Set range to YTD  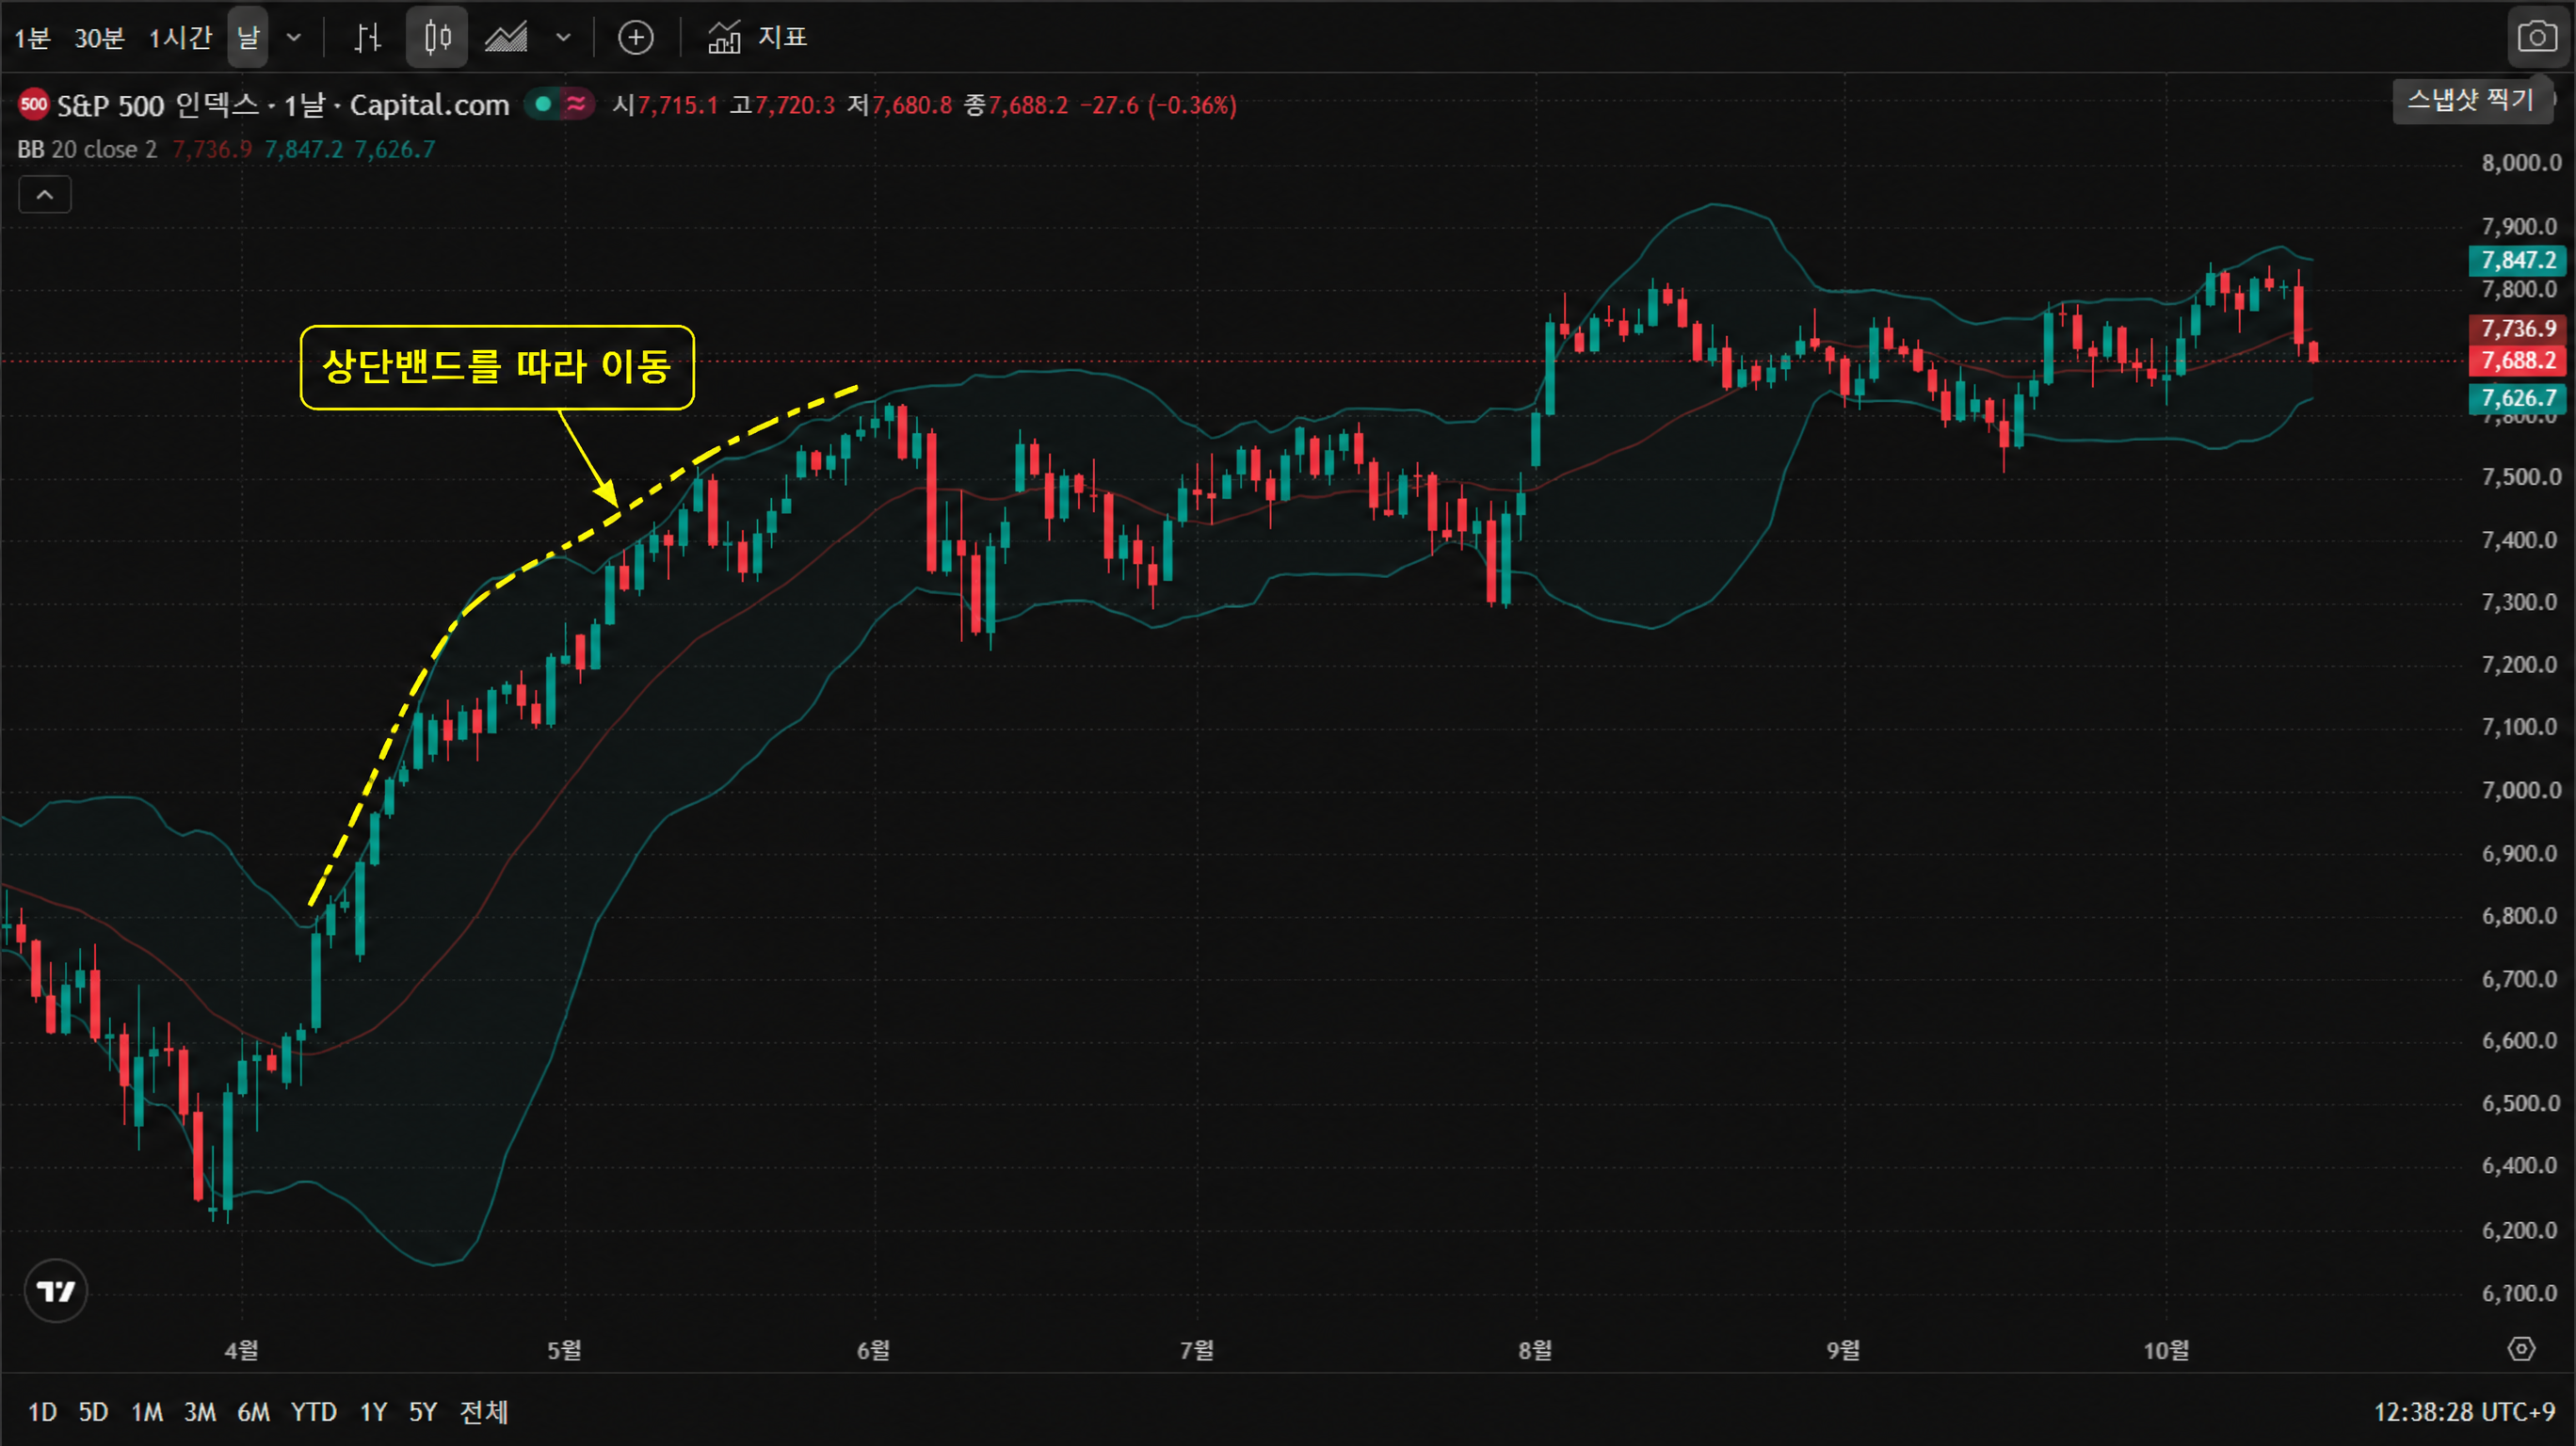click(314, 1411)
